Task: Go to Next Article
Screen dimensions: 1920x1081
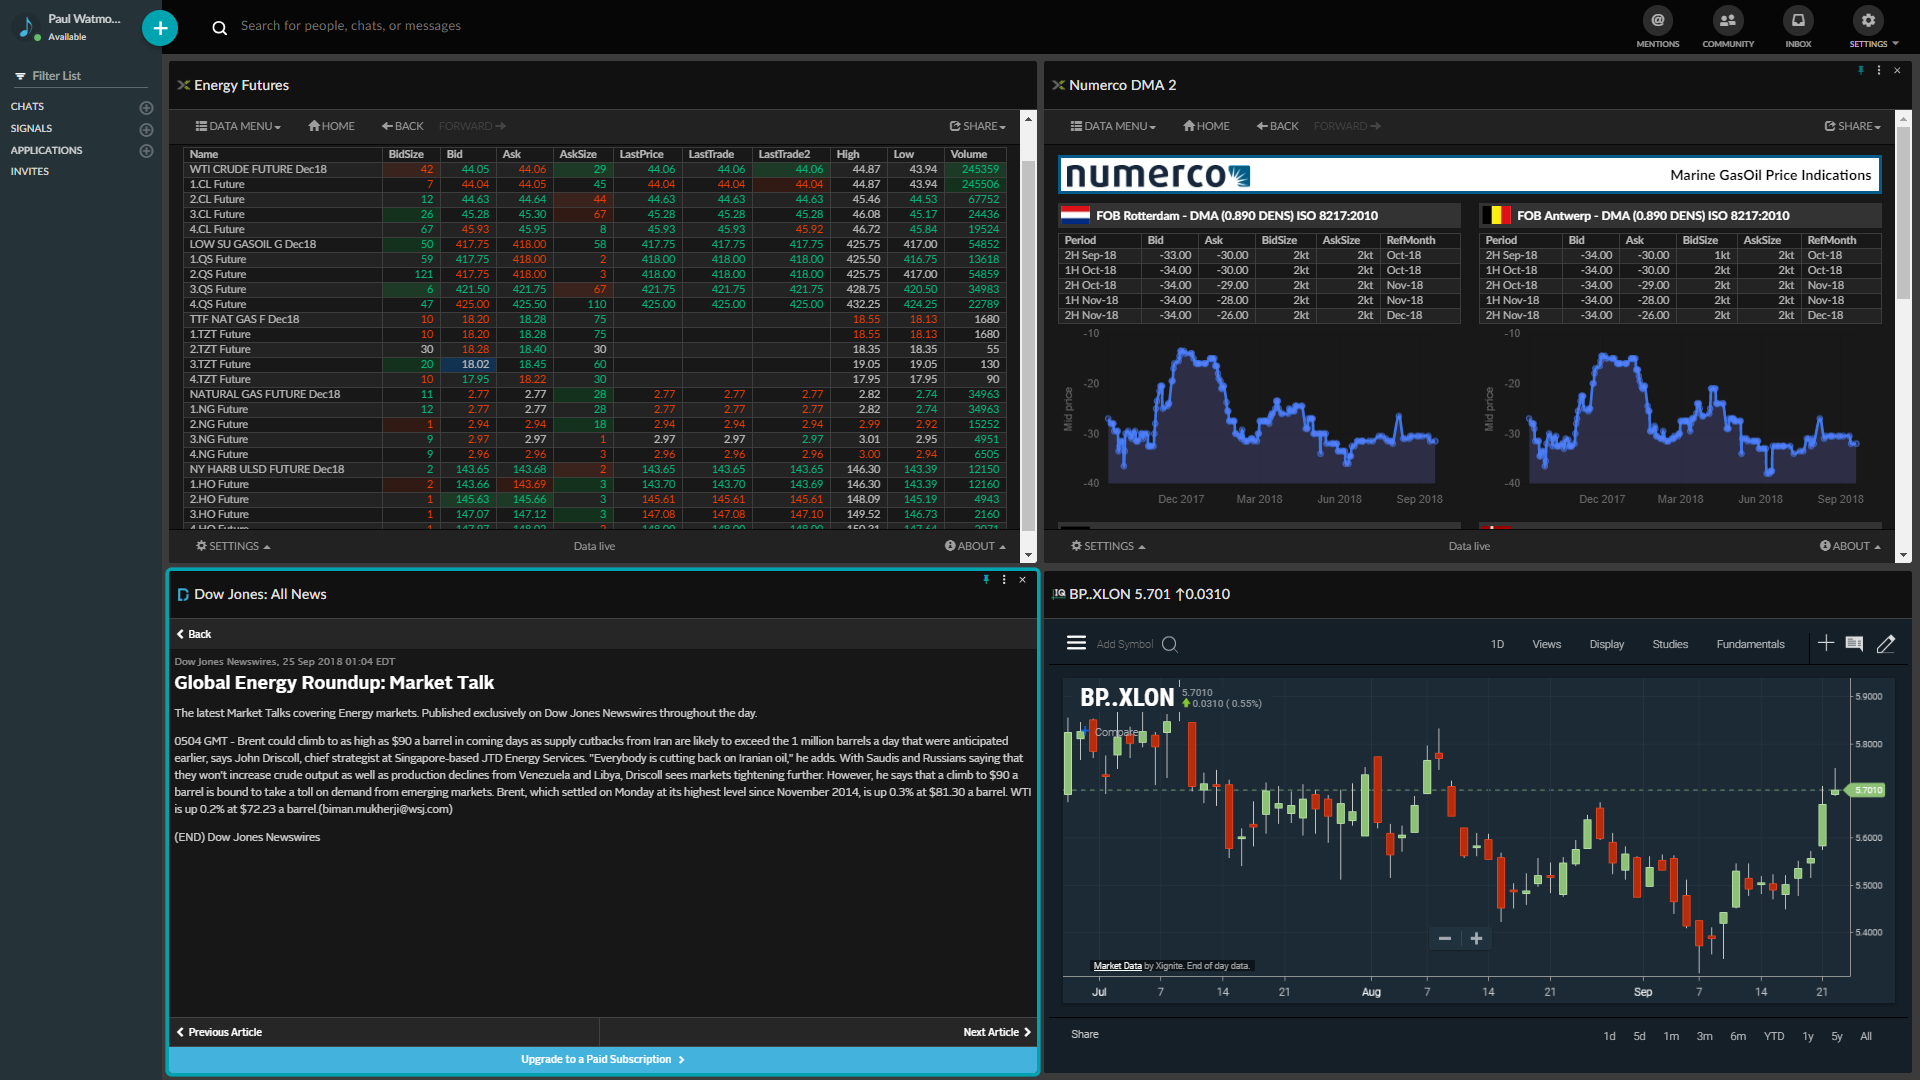Action: [997, 1033]
